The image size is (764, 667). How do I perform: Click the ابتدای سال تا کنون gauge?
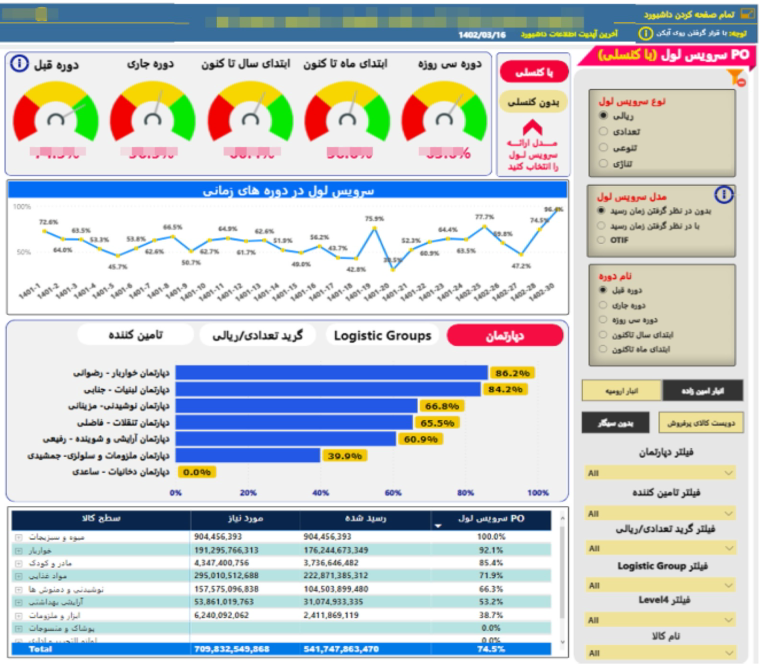250,112
